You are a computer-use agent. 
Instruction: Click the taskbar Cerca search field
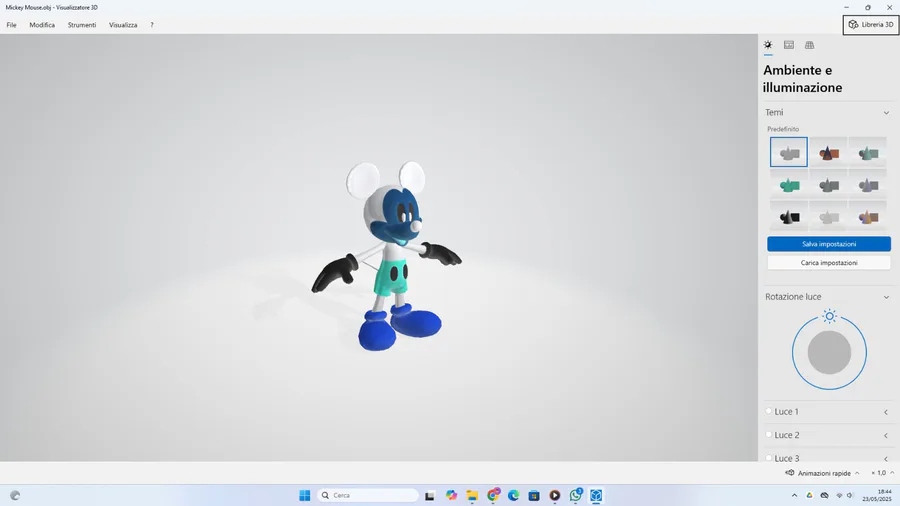(368, 495)
